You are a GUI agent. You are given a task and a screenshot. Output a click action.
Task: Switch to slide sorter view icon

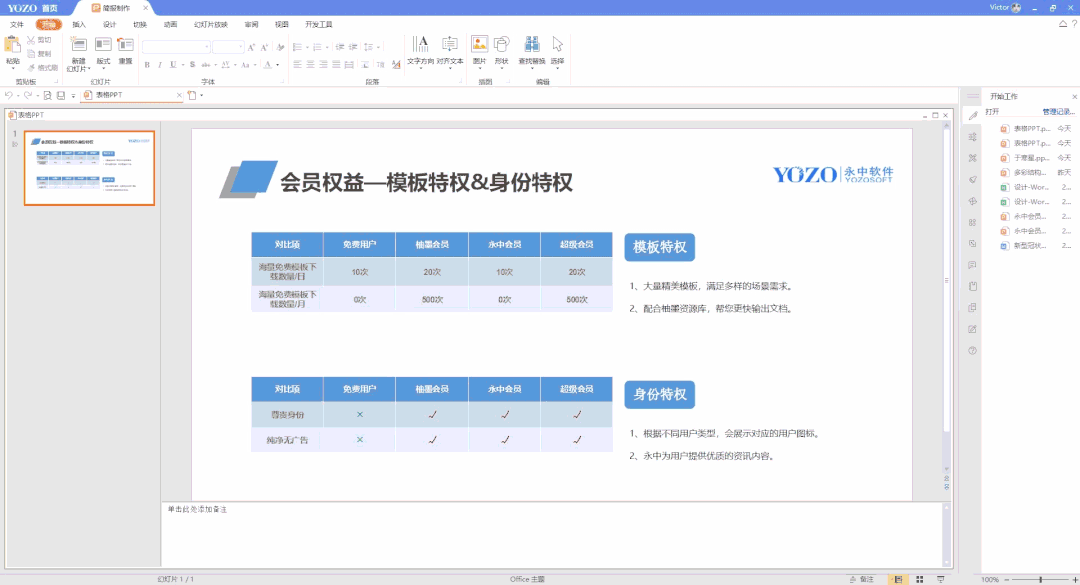pyautogui.click(x=920, y=579)
